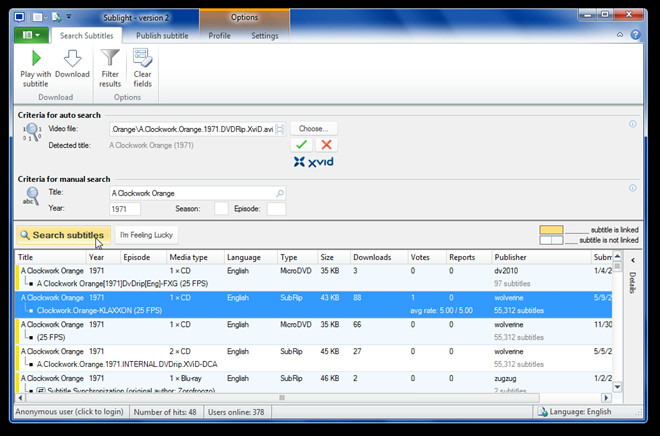660x436 pixels.
Task: Sort results by Votes column header
Action: (x=427, y=257)
